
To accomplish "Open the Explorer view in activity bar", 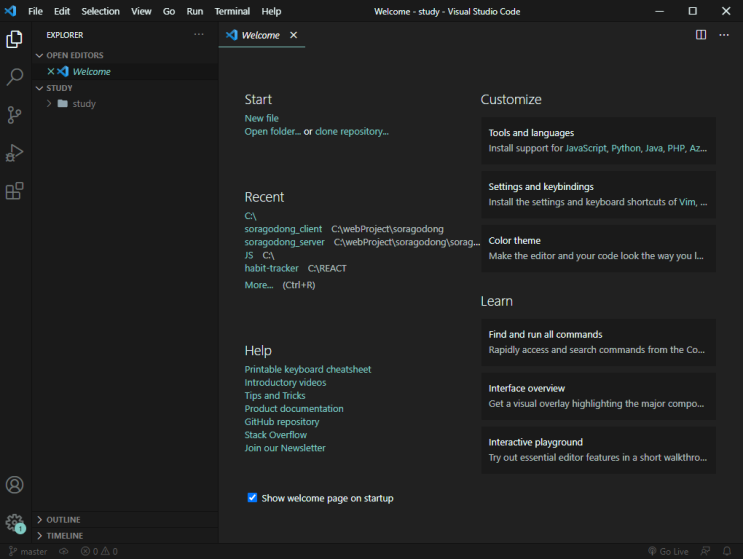I will click(14, 39).
